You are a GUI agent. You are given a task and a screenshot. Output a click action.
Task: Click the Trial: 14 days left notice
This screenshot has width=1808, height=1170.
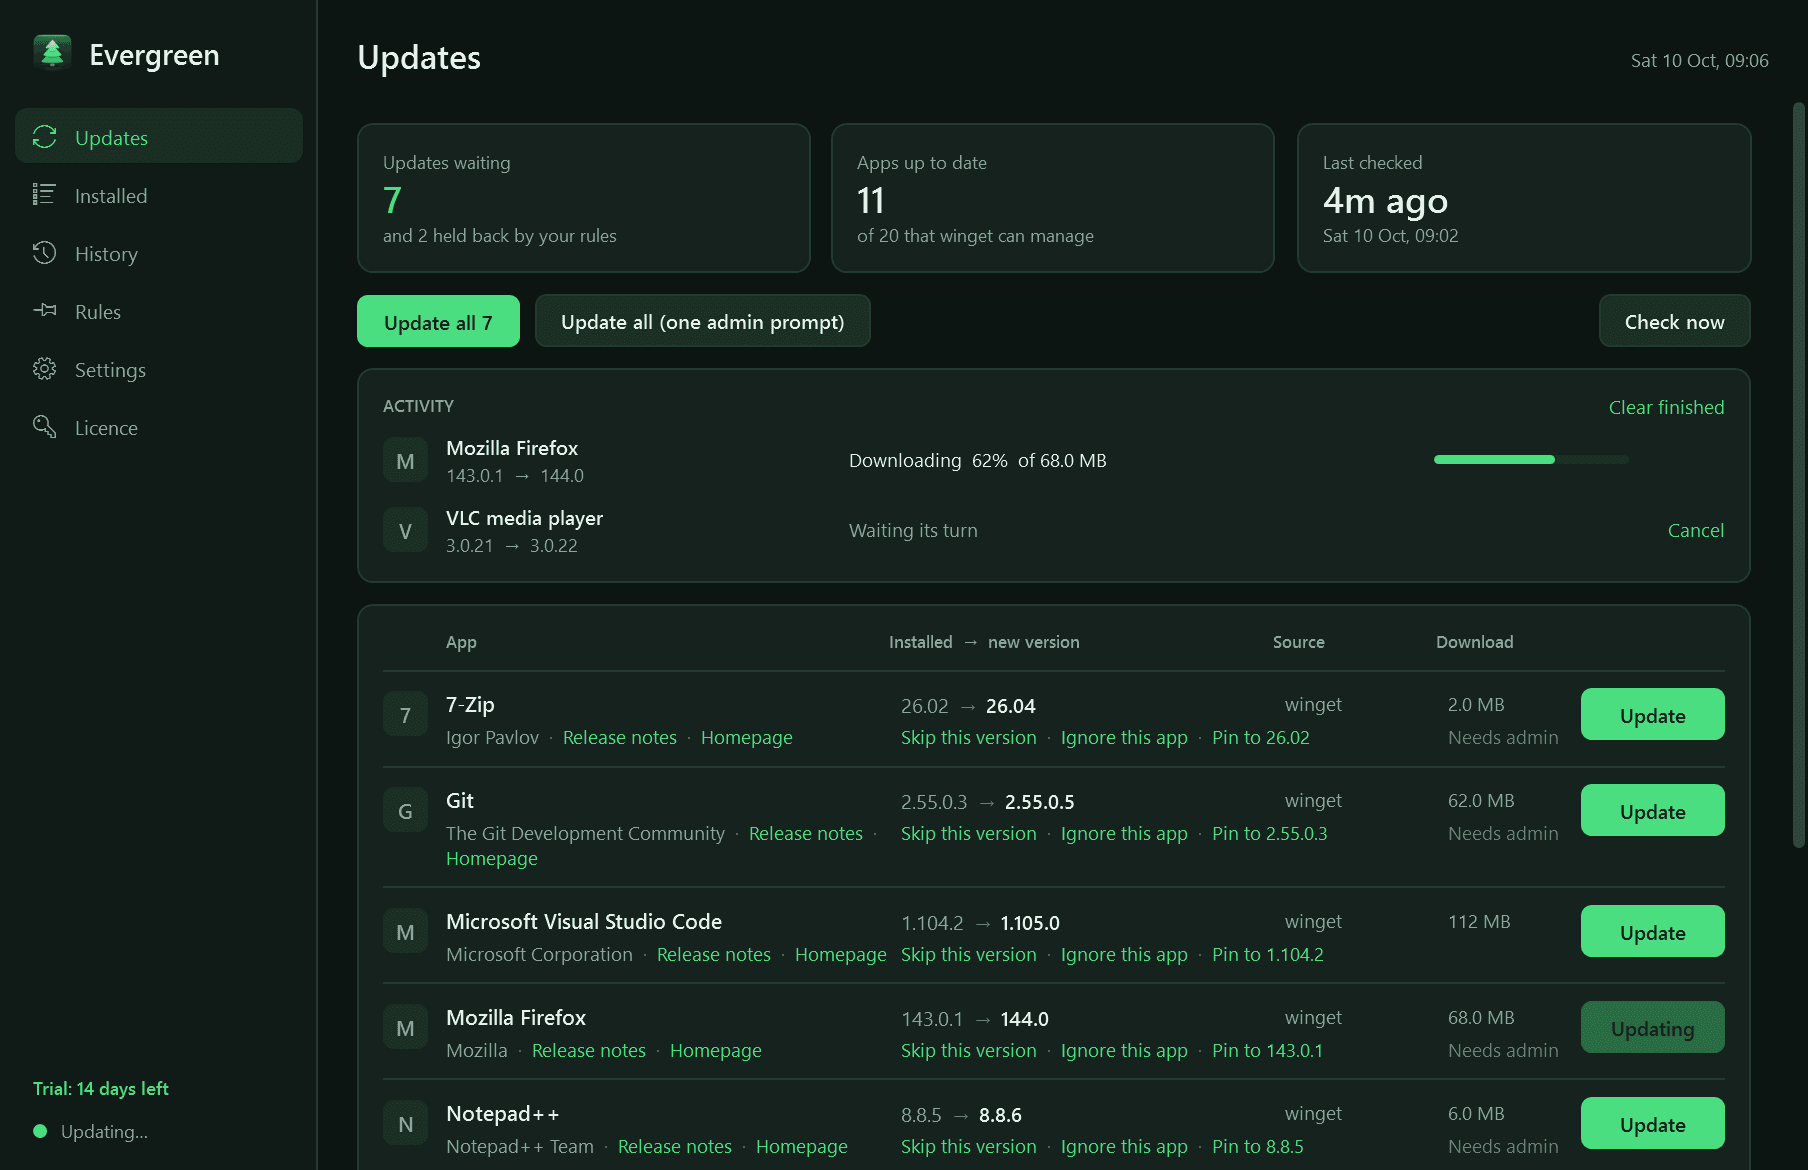pos(101,1088)
